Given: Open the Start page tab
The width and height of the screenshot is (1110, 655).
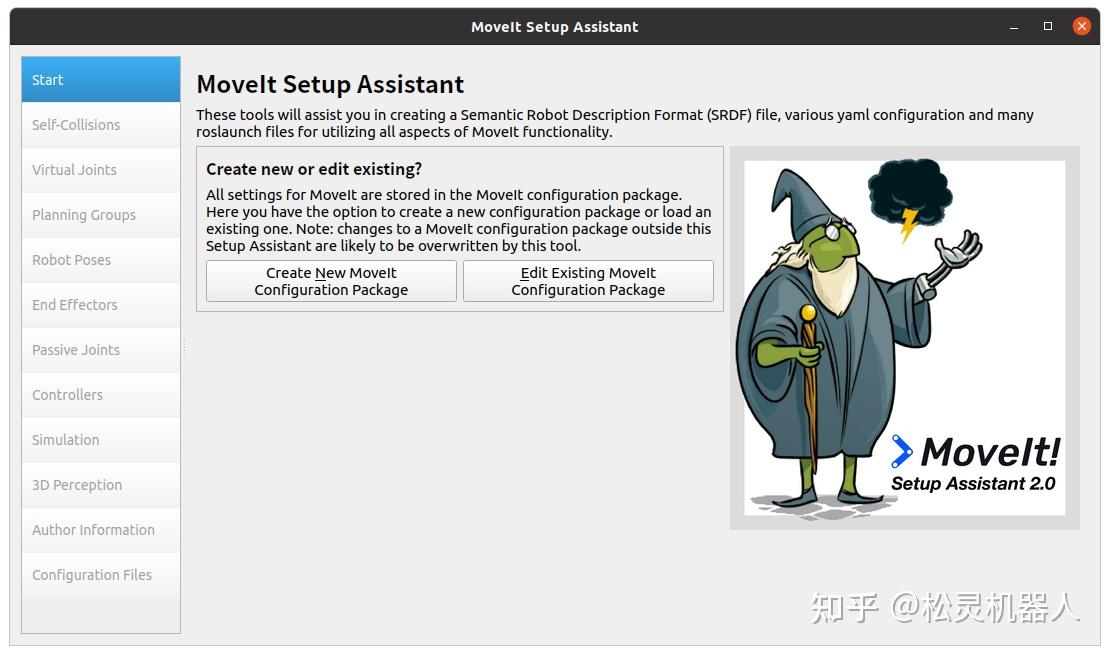Looking at the screenshot, I should point(101,79).
